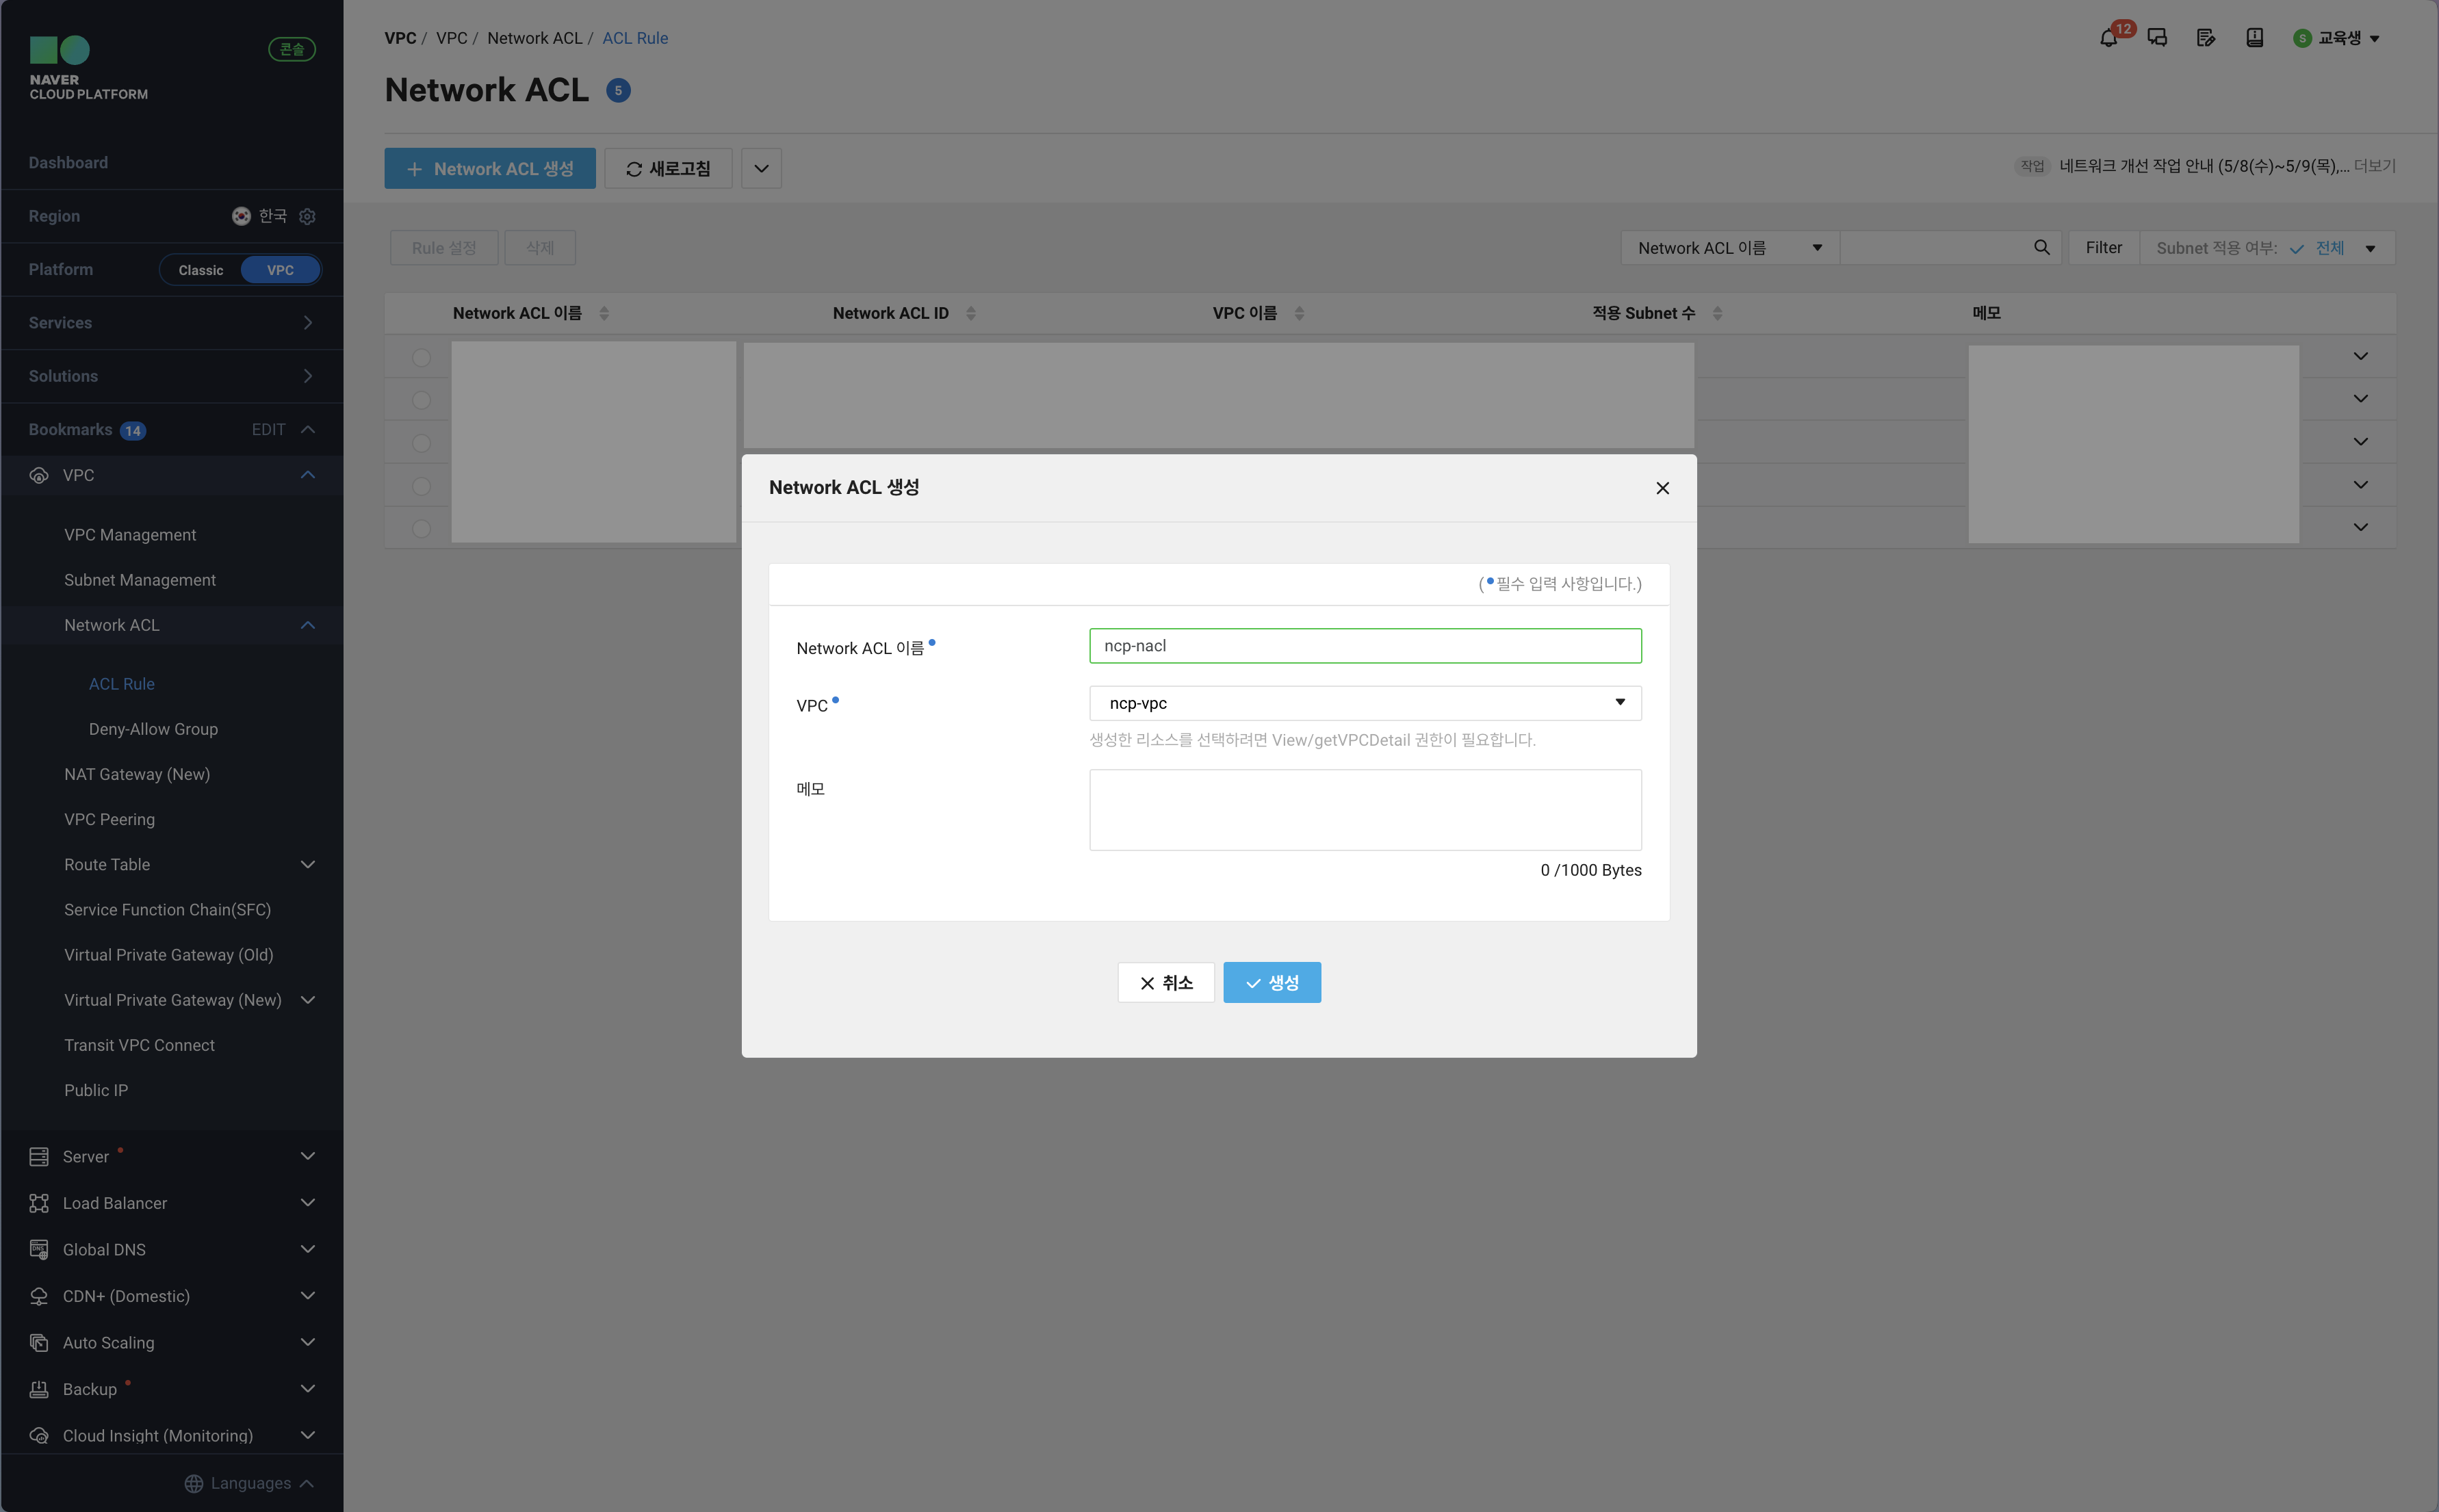Expand the Route Table sidebar menu
This screenshot has width=2439, height=1512.
click(308, 864)
